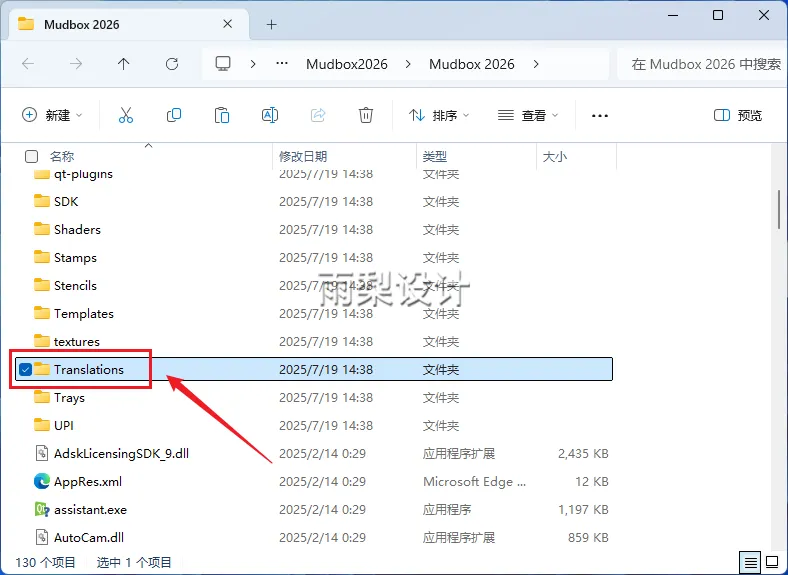Click the search box 在 Mudbox 2026 中搜索

(x=702, y=64)
